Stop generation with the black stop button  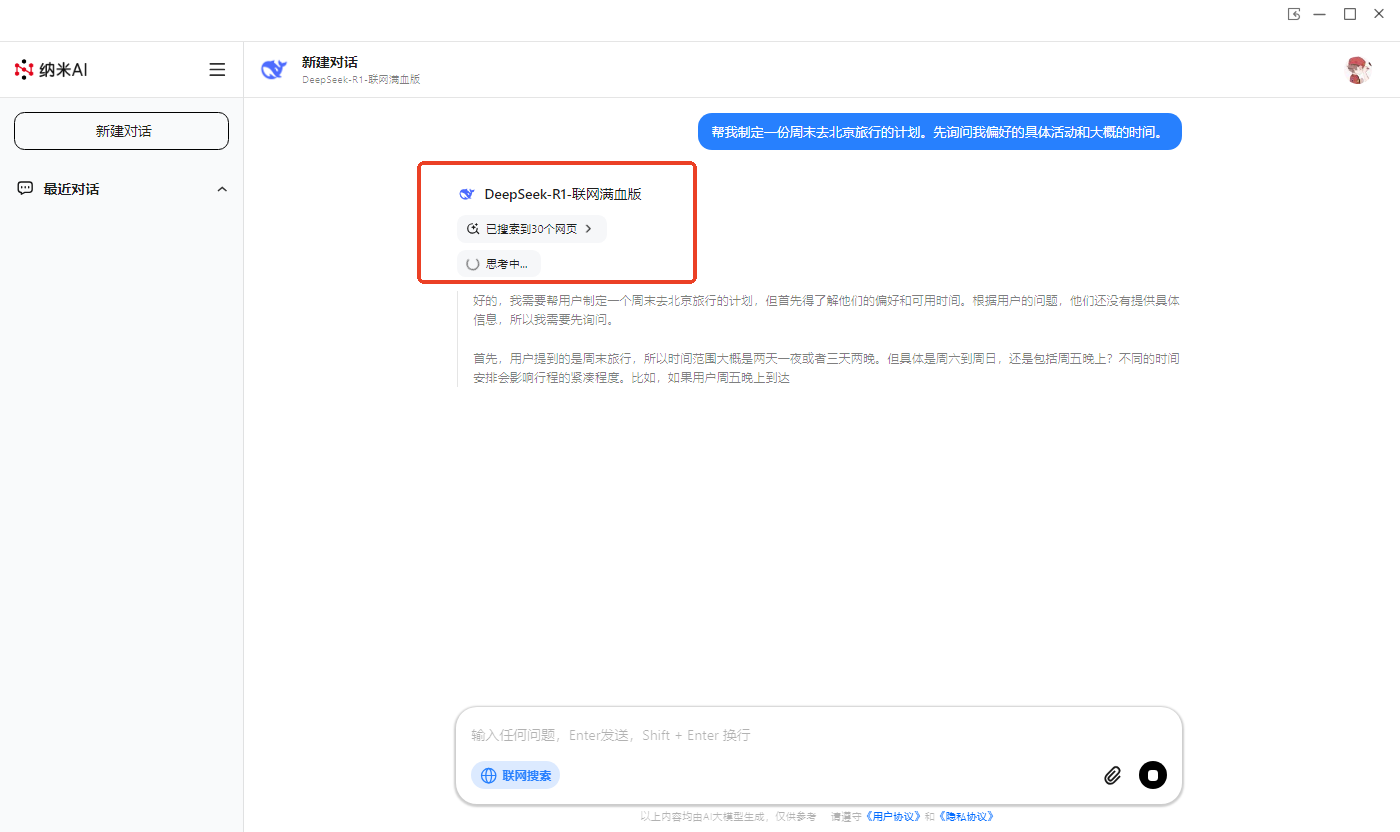pos(1153,775)
